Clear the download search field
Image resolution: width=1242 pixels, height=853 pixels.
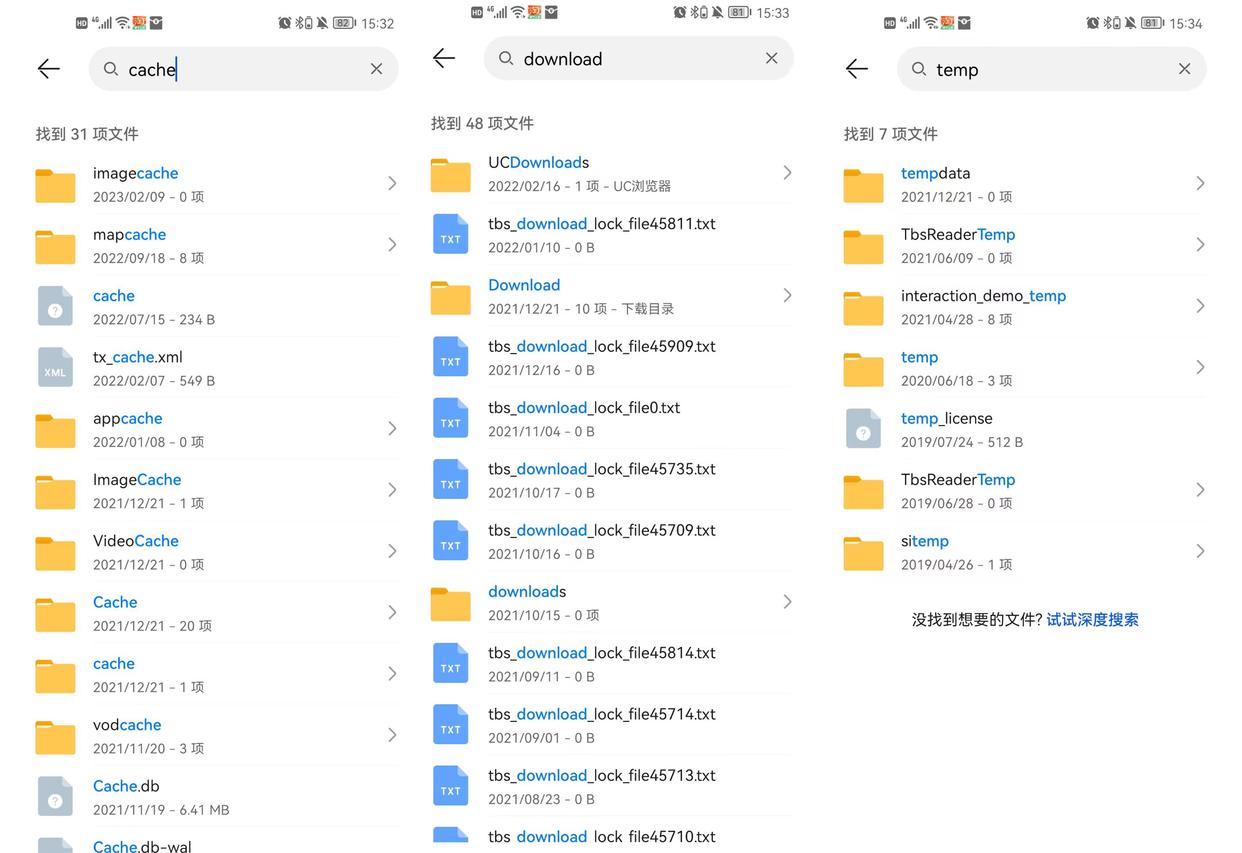[x=771, y=58]
